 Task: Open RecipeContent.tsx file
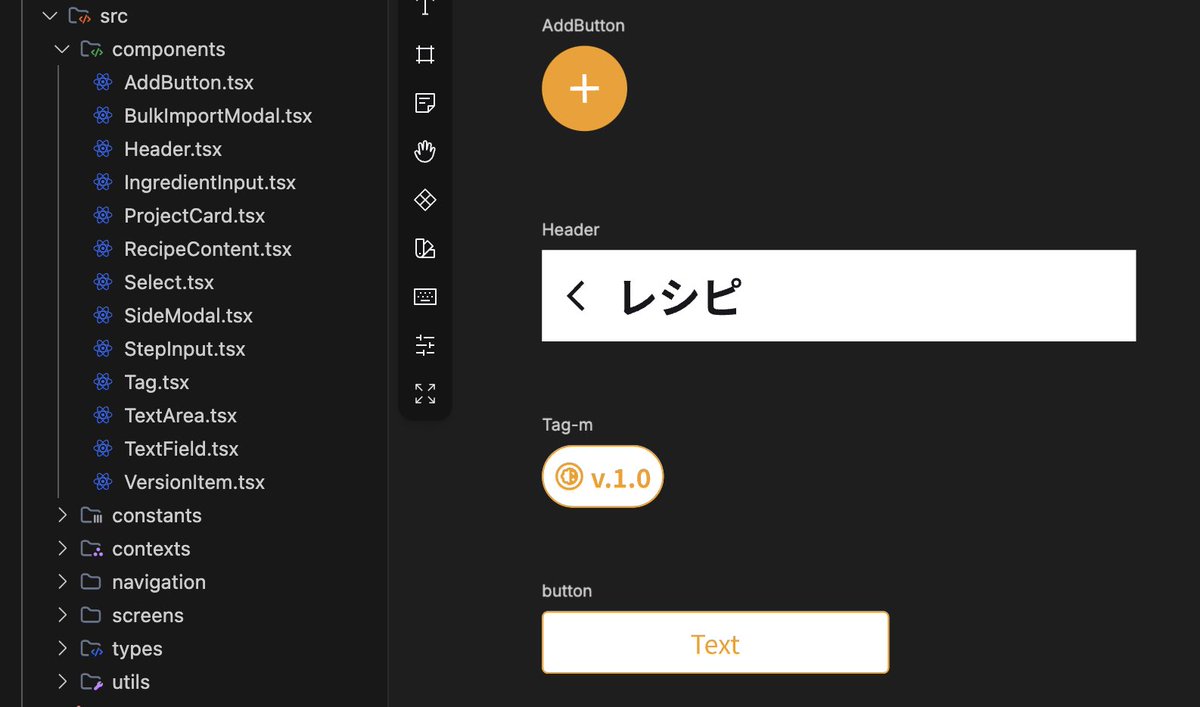coord(208,249)
